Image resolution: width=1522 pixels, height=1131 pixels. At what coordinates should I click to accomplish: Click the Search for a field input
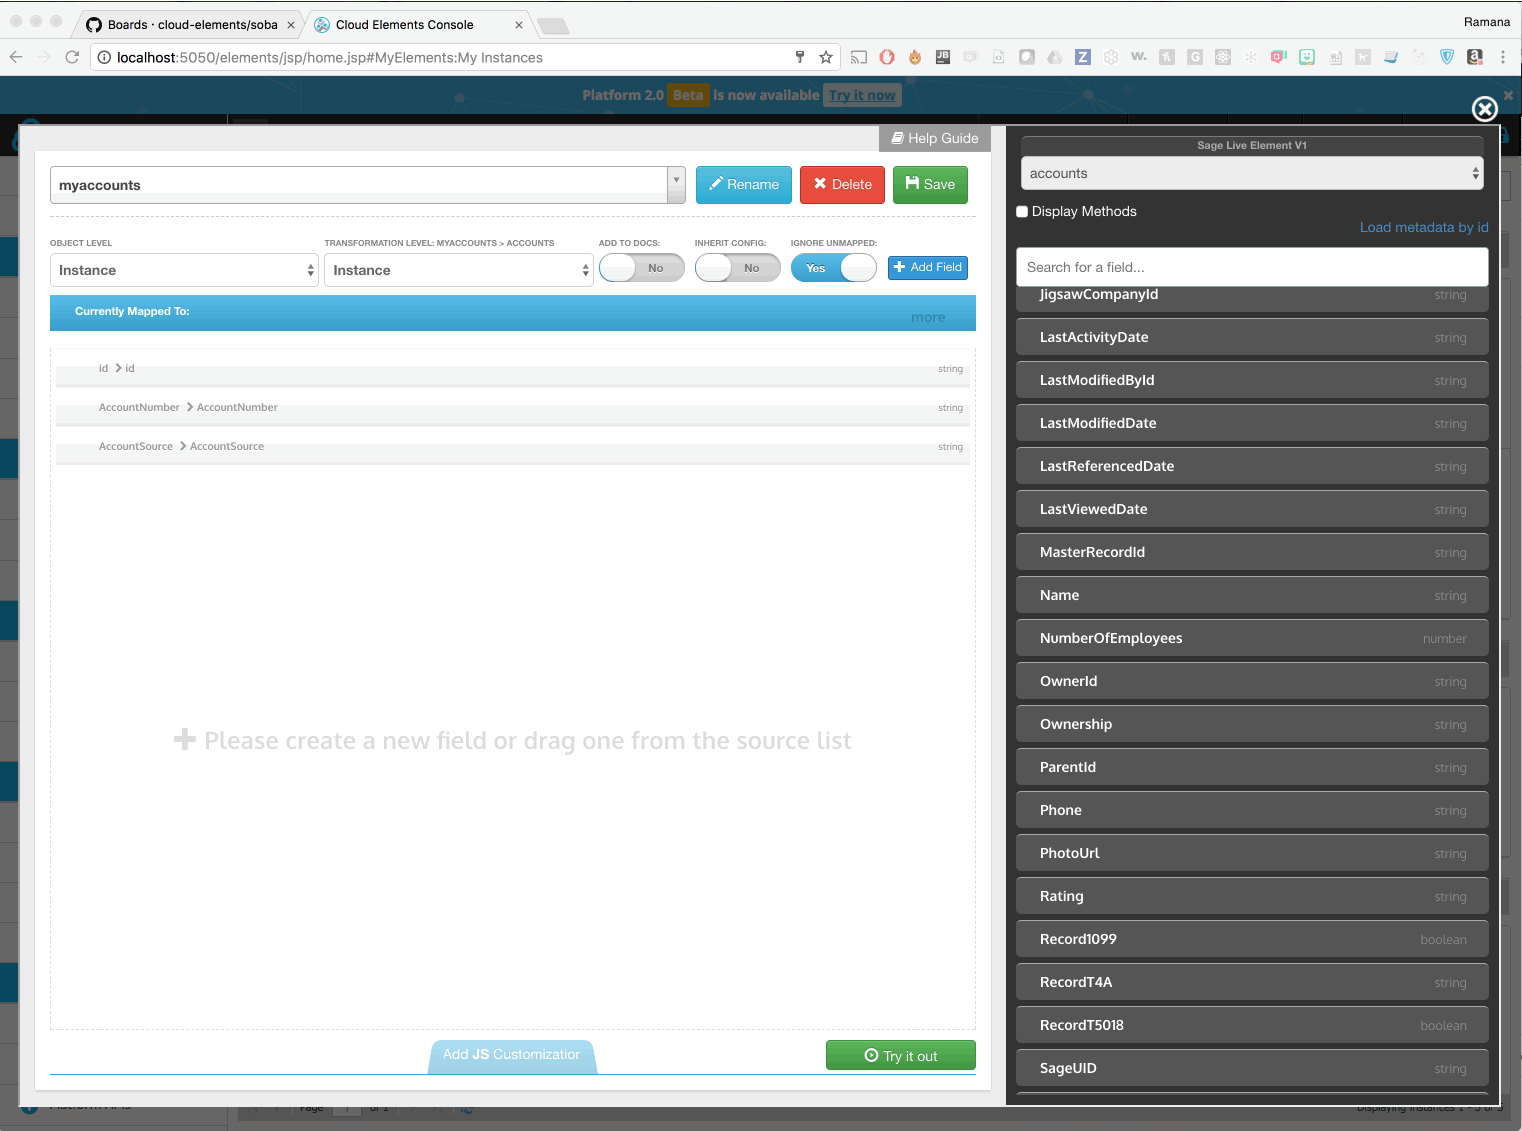click(x=1252, y=267)
